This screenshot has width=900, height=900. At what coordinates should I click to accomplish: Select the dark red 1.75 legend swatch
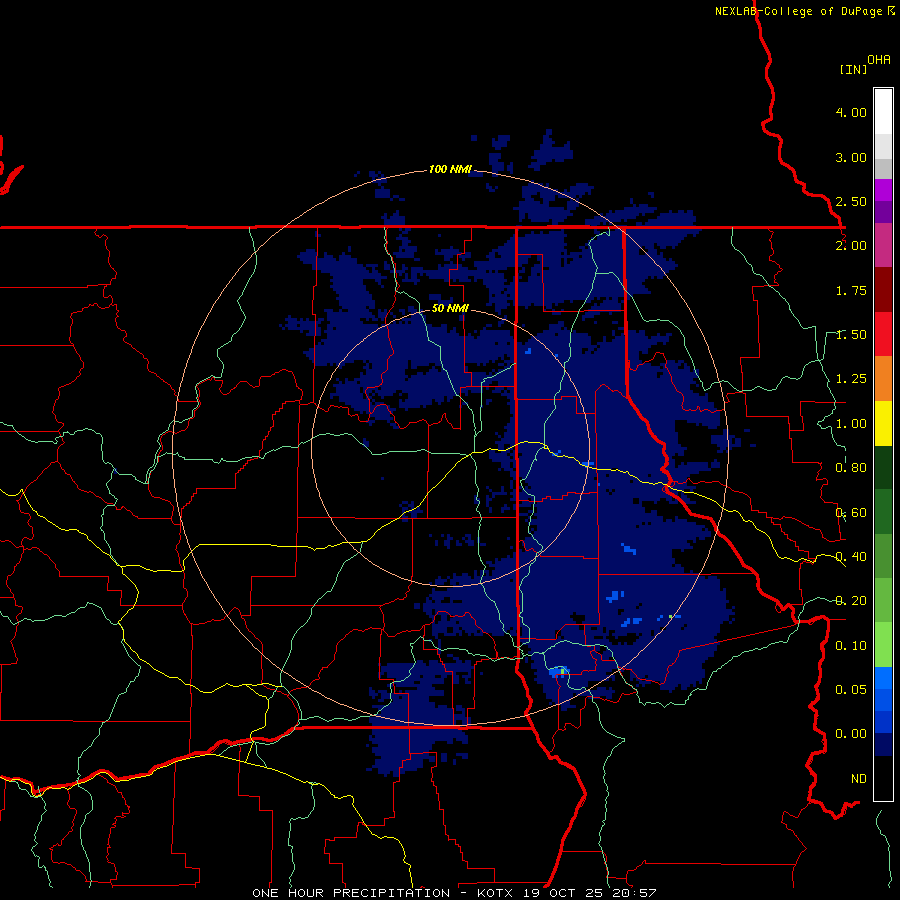pyautogui.click(x=883, y=290)
